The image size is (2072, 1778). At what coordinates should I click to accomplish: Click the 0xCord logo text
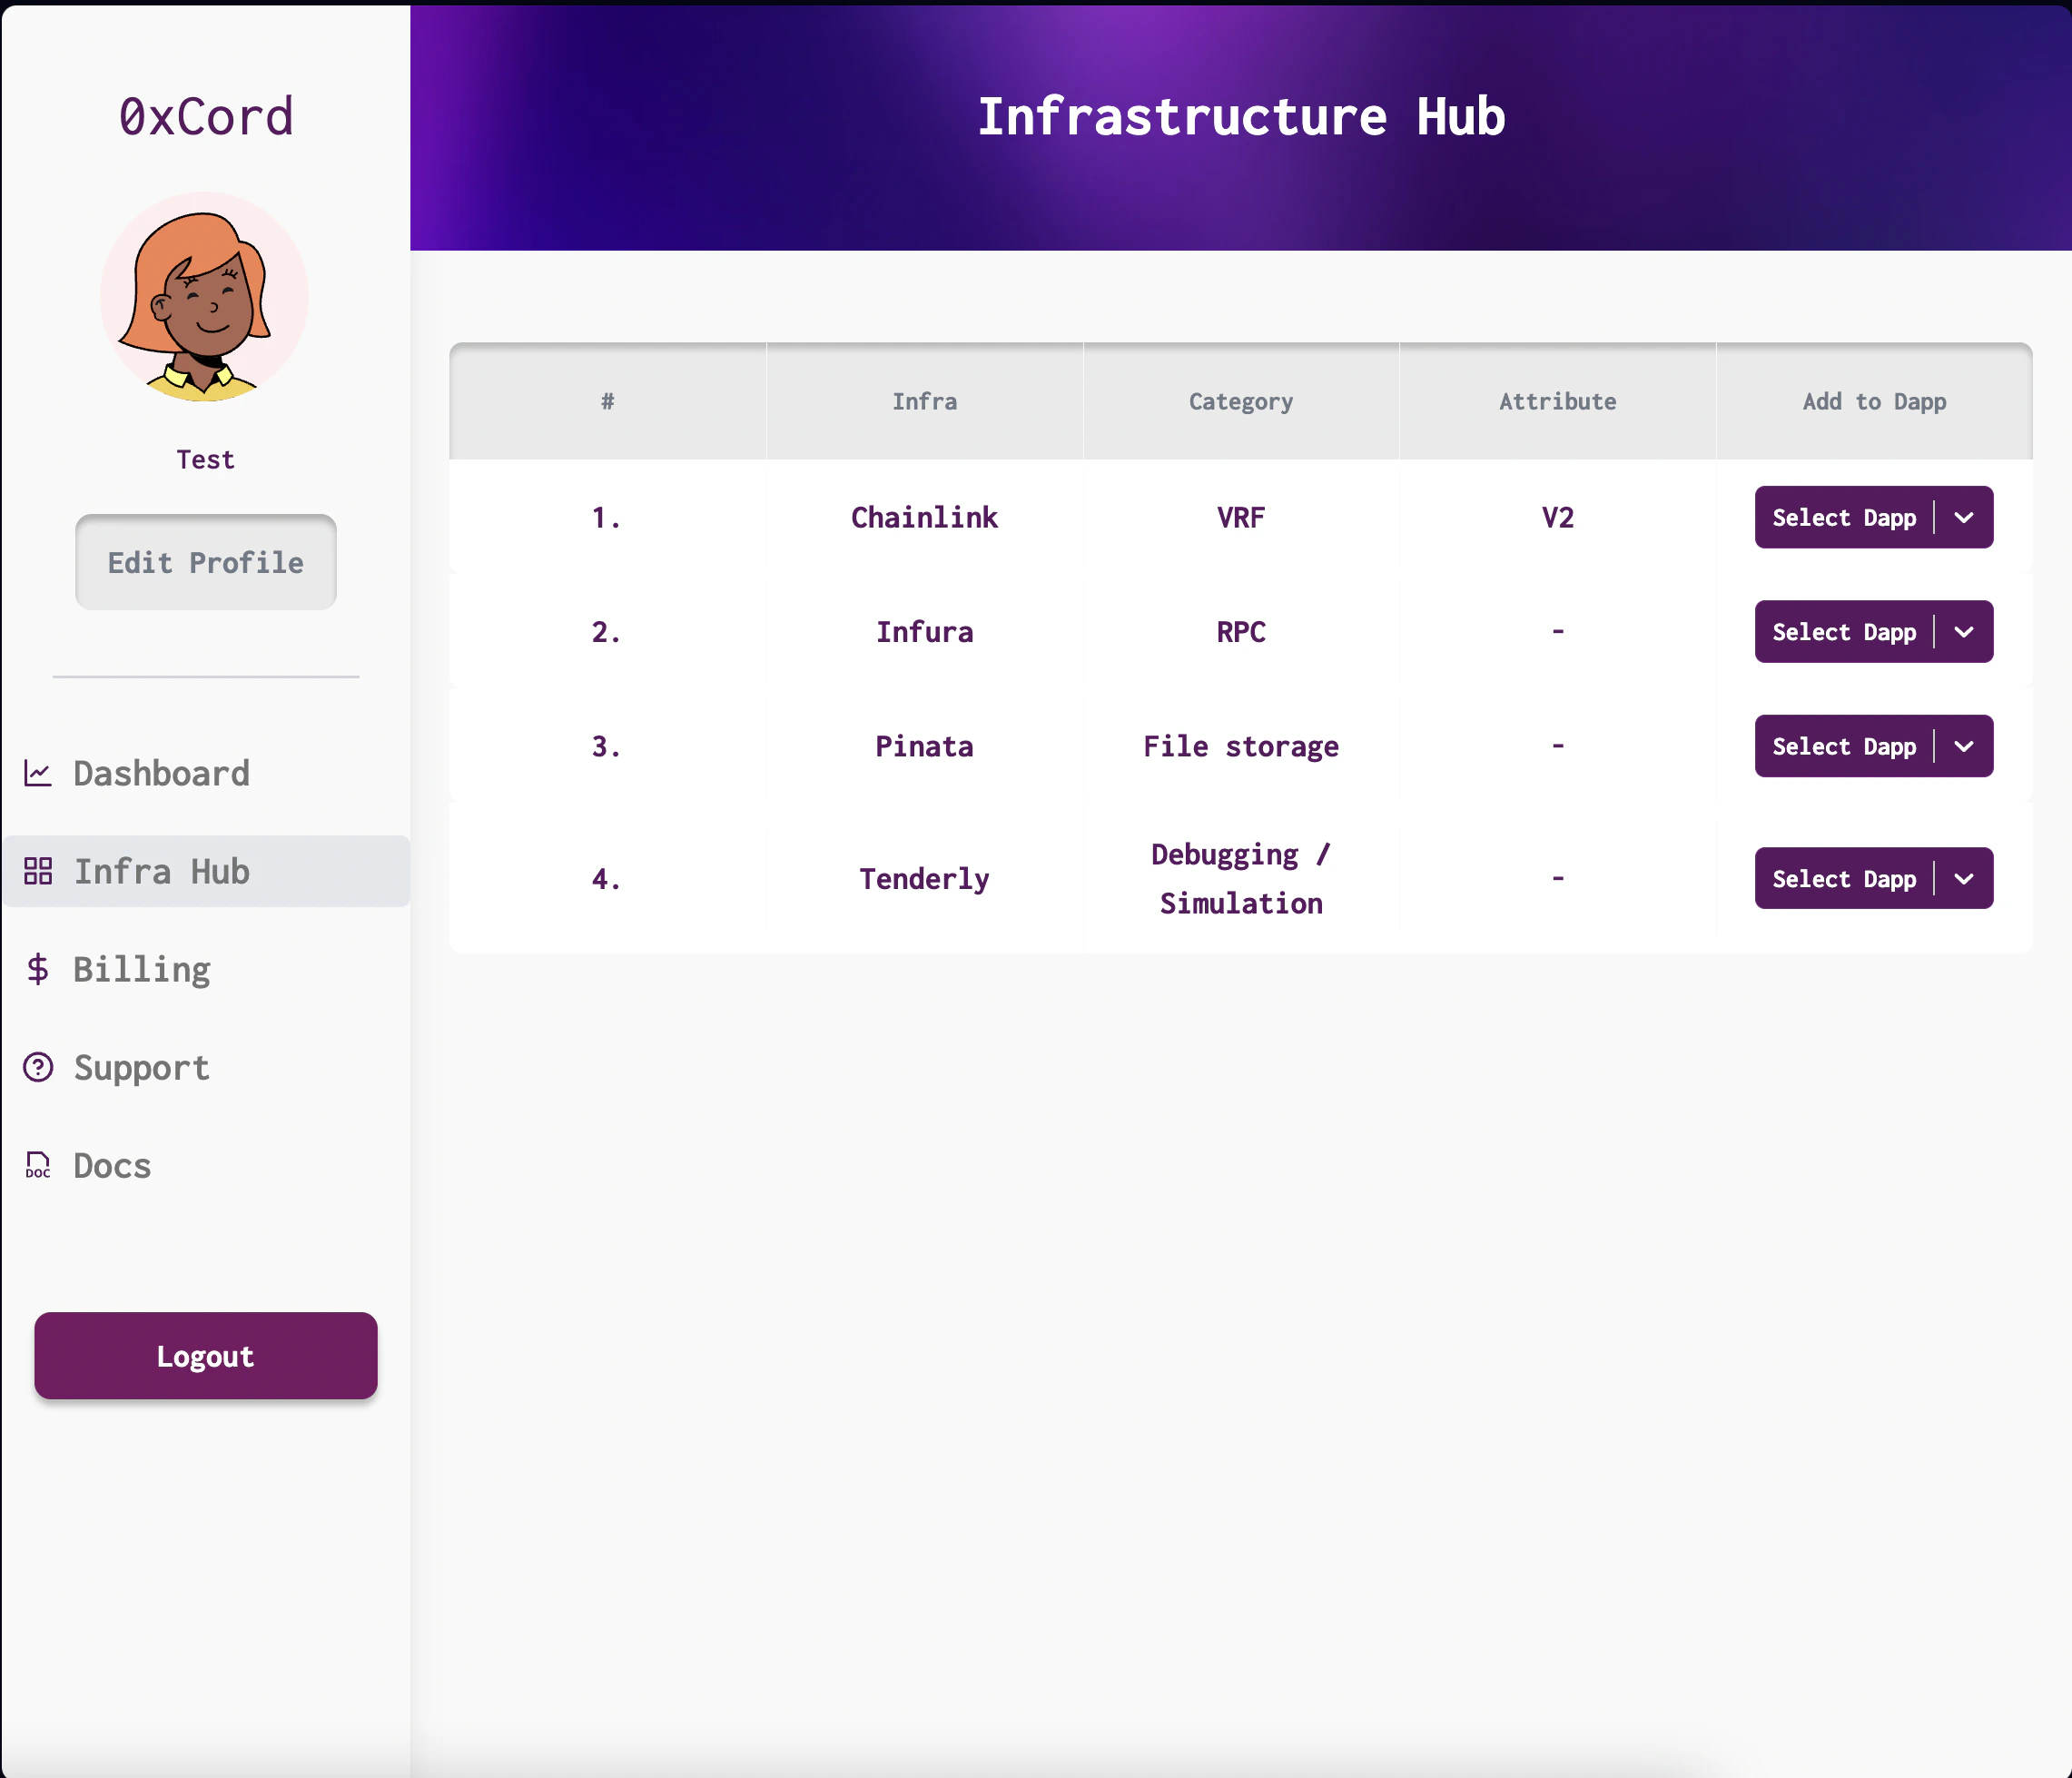tap(205, 117)
